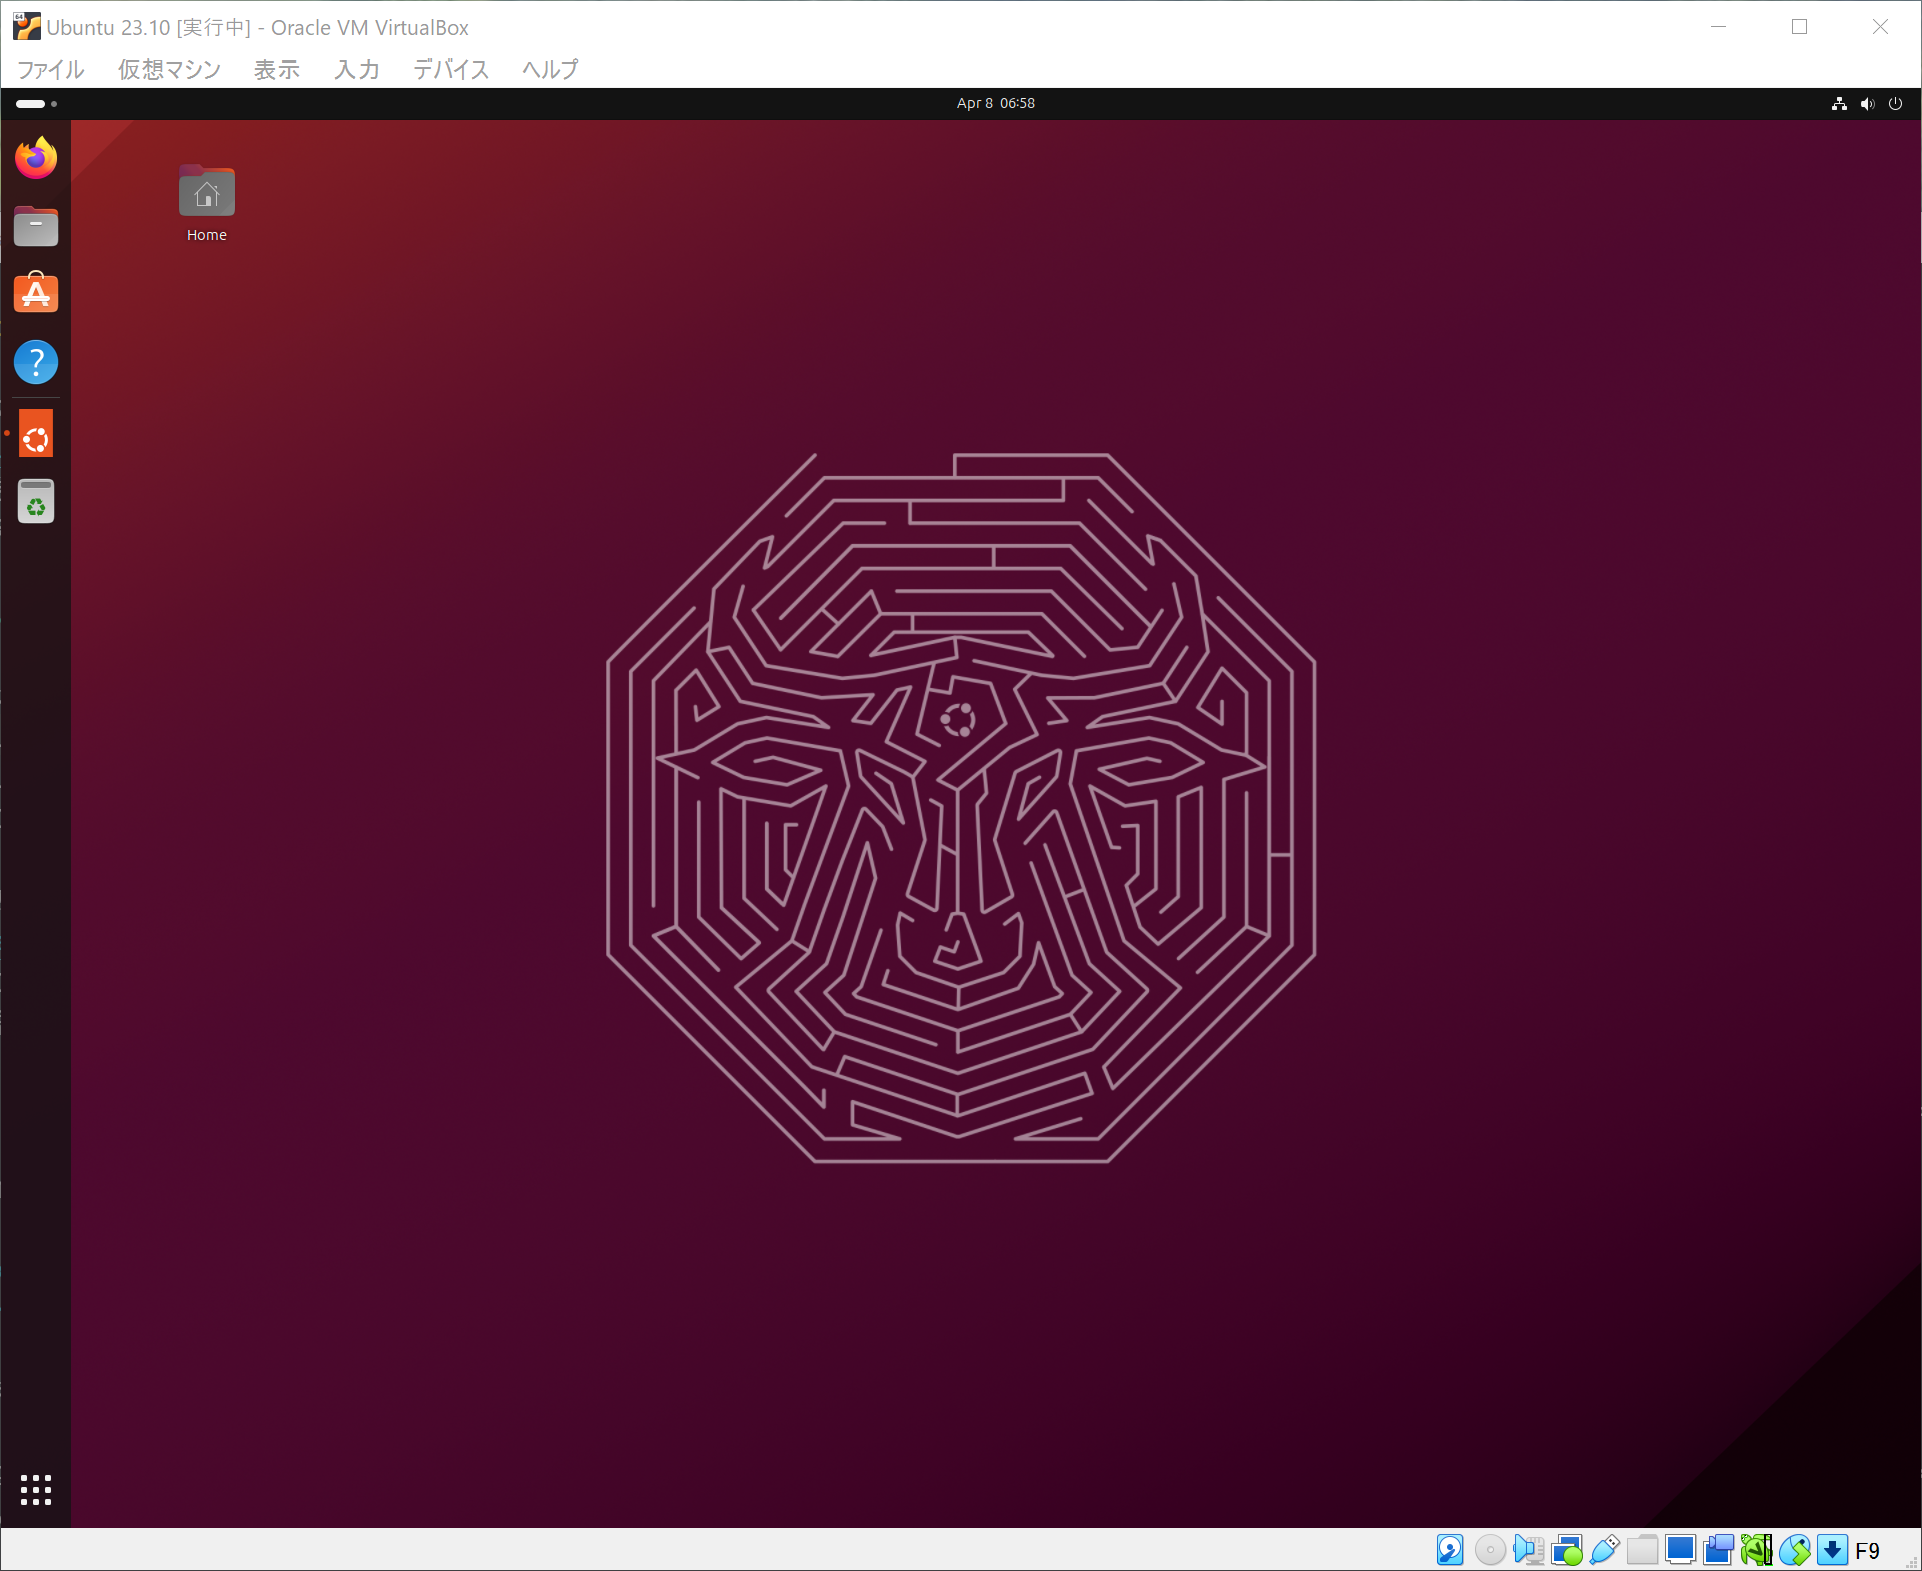The image size is (1922, 1571).
Task: Open the ファイル menu
Action: 51,69
